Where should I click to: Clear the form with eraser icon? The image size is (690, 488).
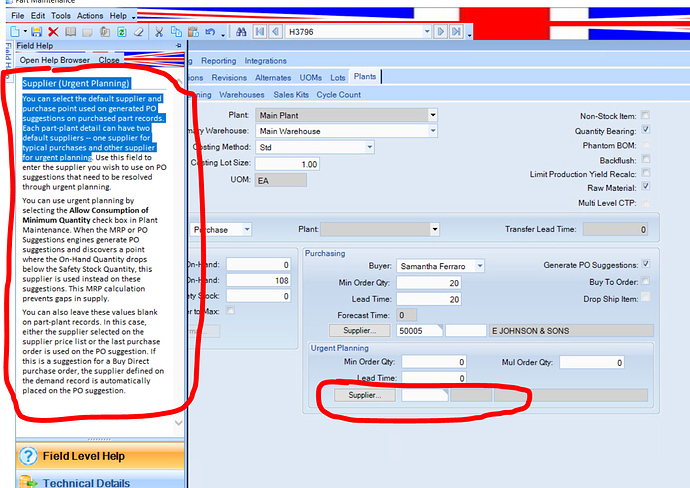click(139, 32)
